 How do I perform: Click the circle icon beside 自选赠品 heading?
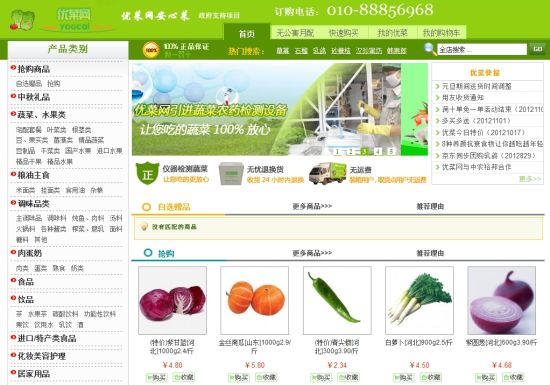point(147,207)
